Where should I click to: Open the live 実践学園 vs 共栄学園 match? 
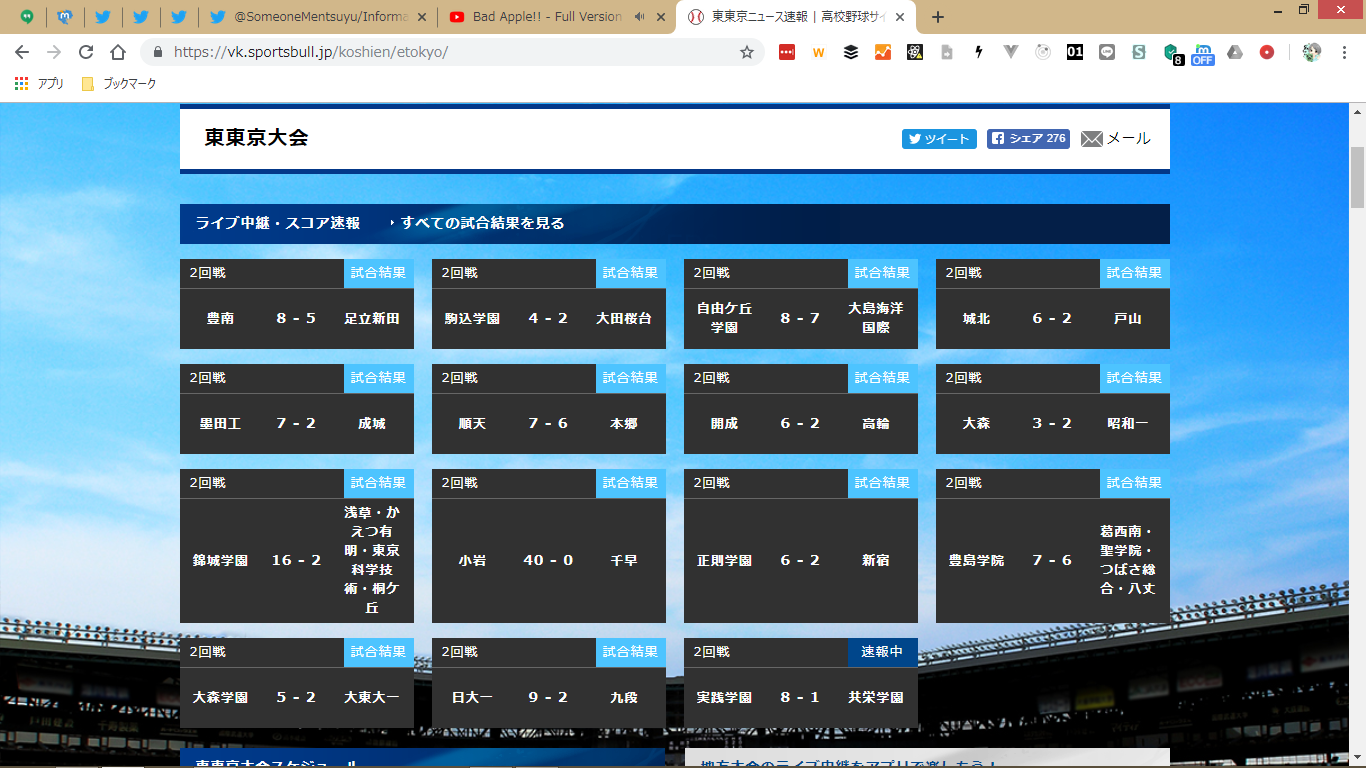point(800,697)
